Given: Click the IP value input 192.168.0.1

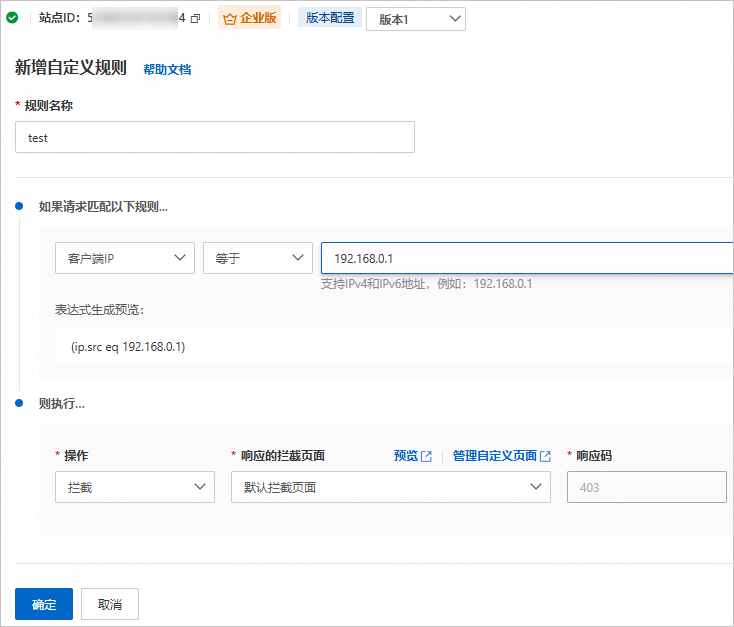Looking at the screenshot, I should tap(527, 258).
